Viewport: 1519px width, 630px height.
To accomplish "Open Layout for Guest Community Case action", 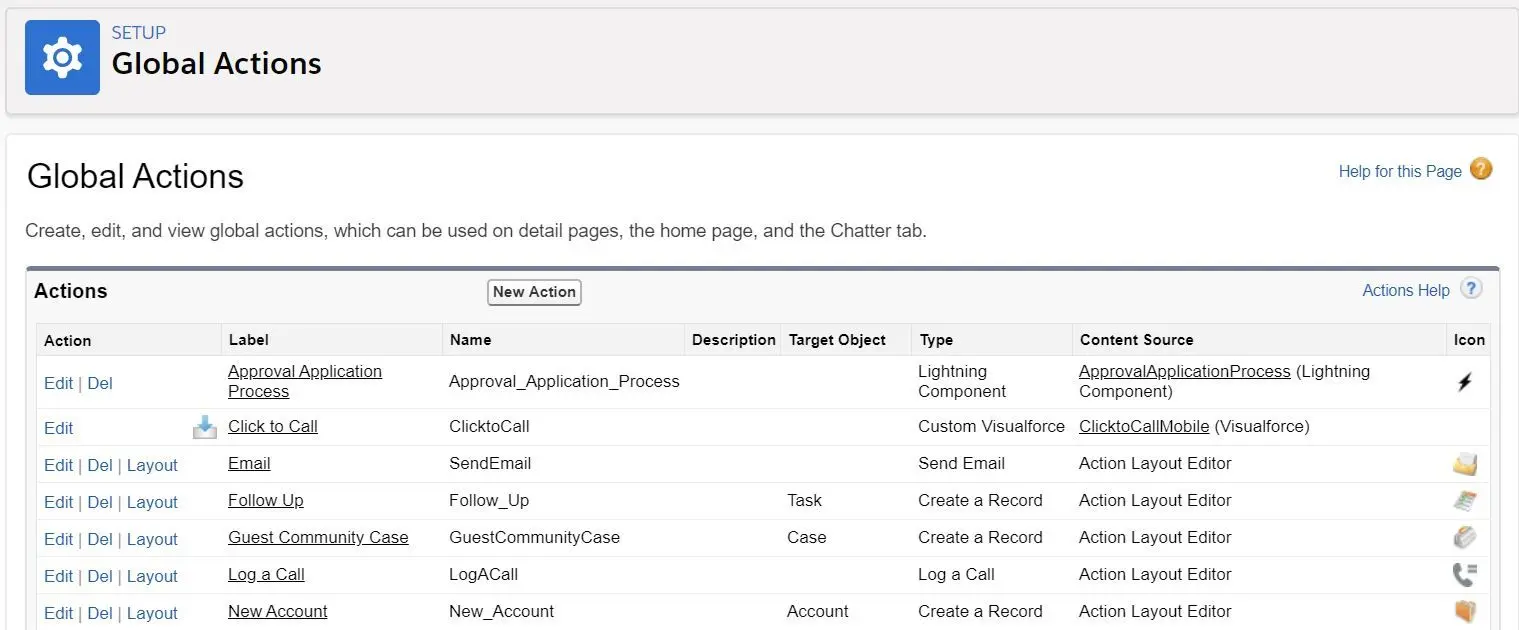I will pyautogui.click(x=152, y=539).
